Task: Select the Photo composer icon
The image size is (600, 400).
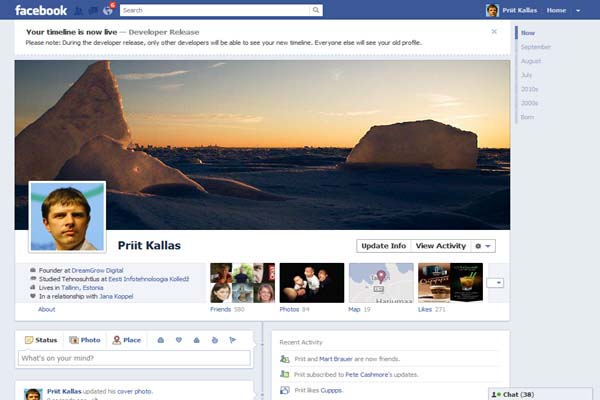Action: pos(85,340)
